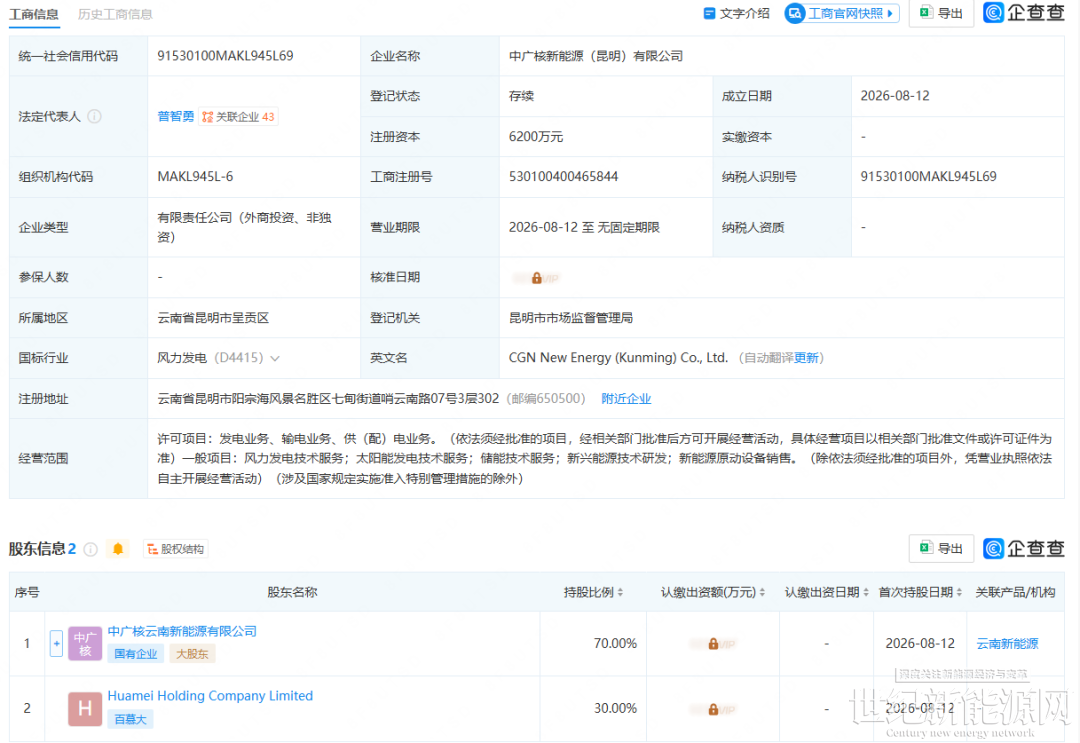Open 云南新能源 related product link
1080x743 pixels.
coord(1007,644)
